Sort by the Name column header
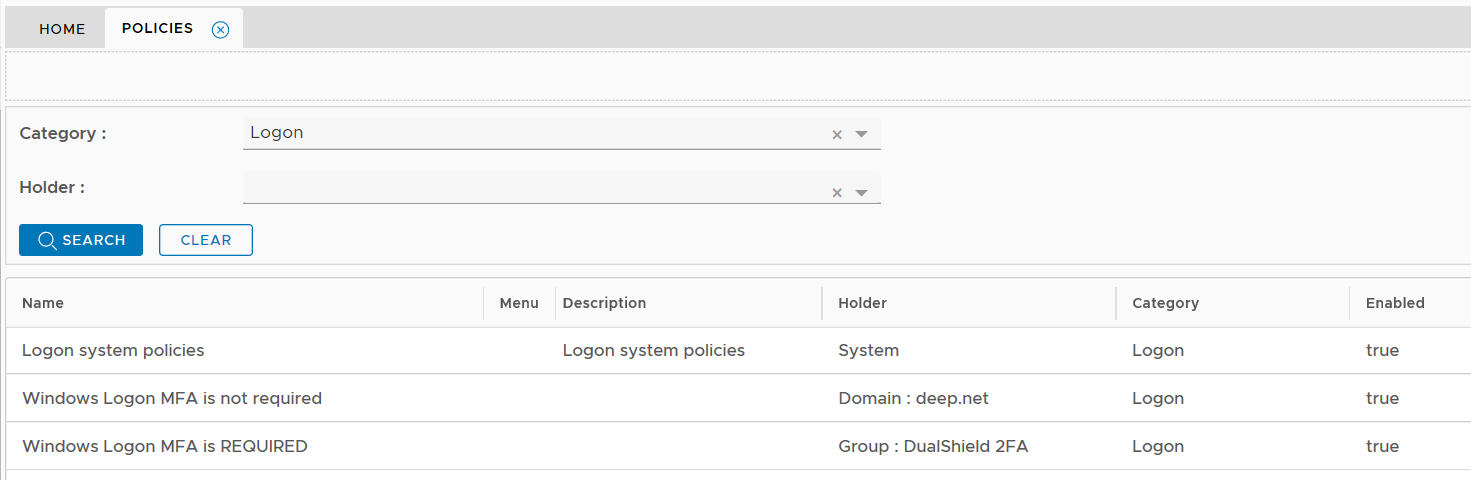 click(x=43, y=303)
